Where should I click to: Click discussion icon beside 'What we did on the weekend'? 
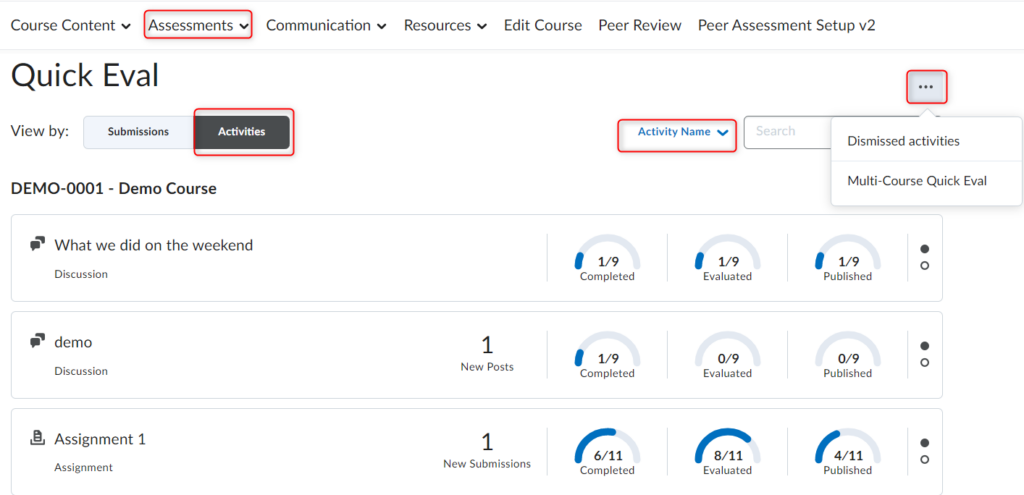tap(38, 244)
